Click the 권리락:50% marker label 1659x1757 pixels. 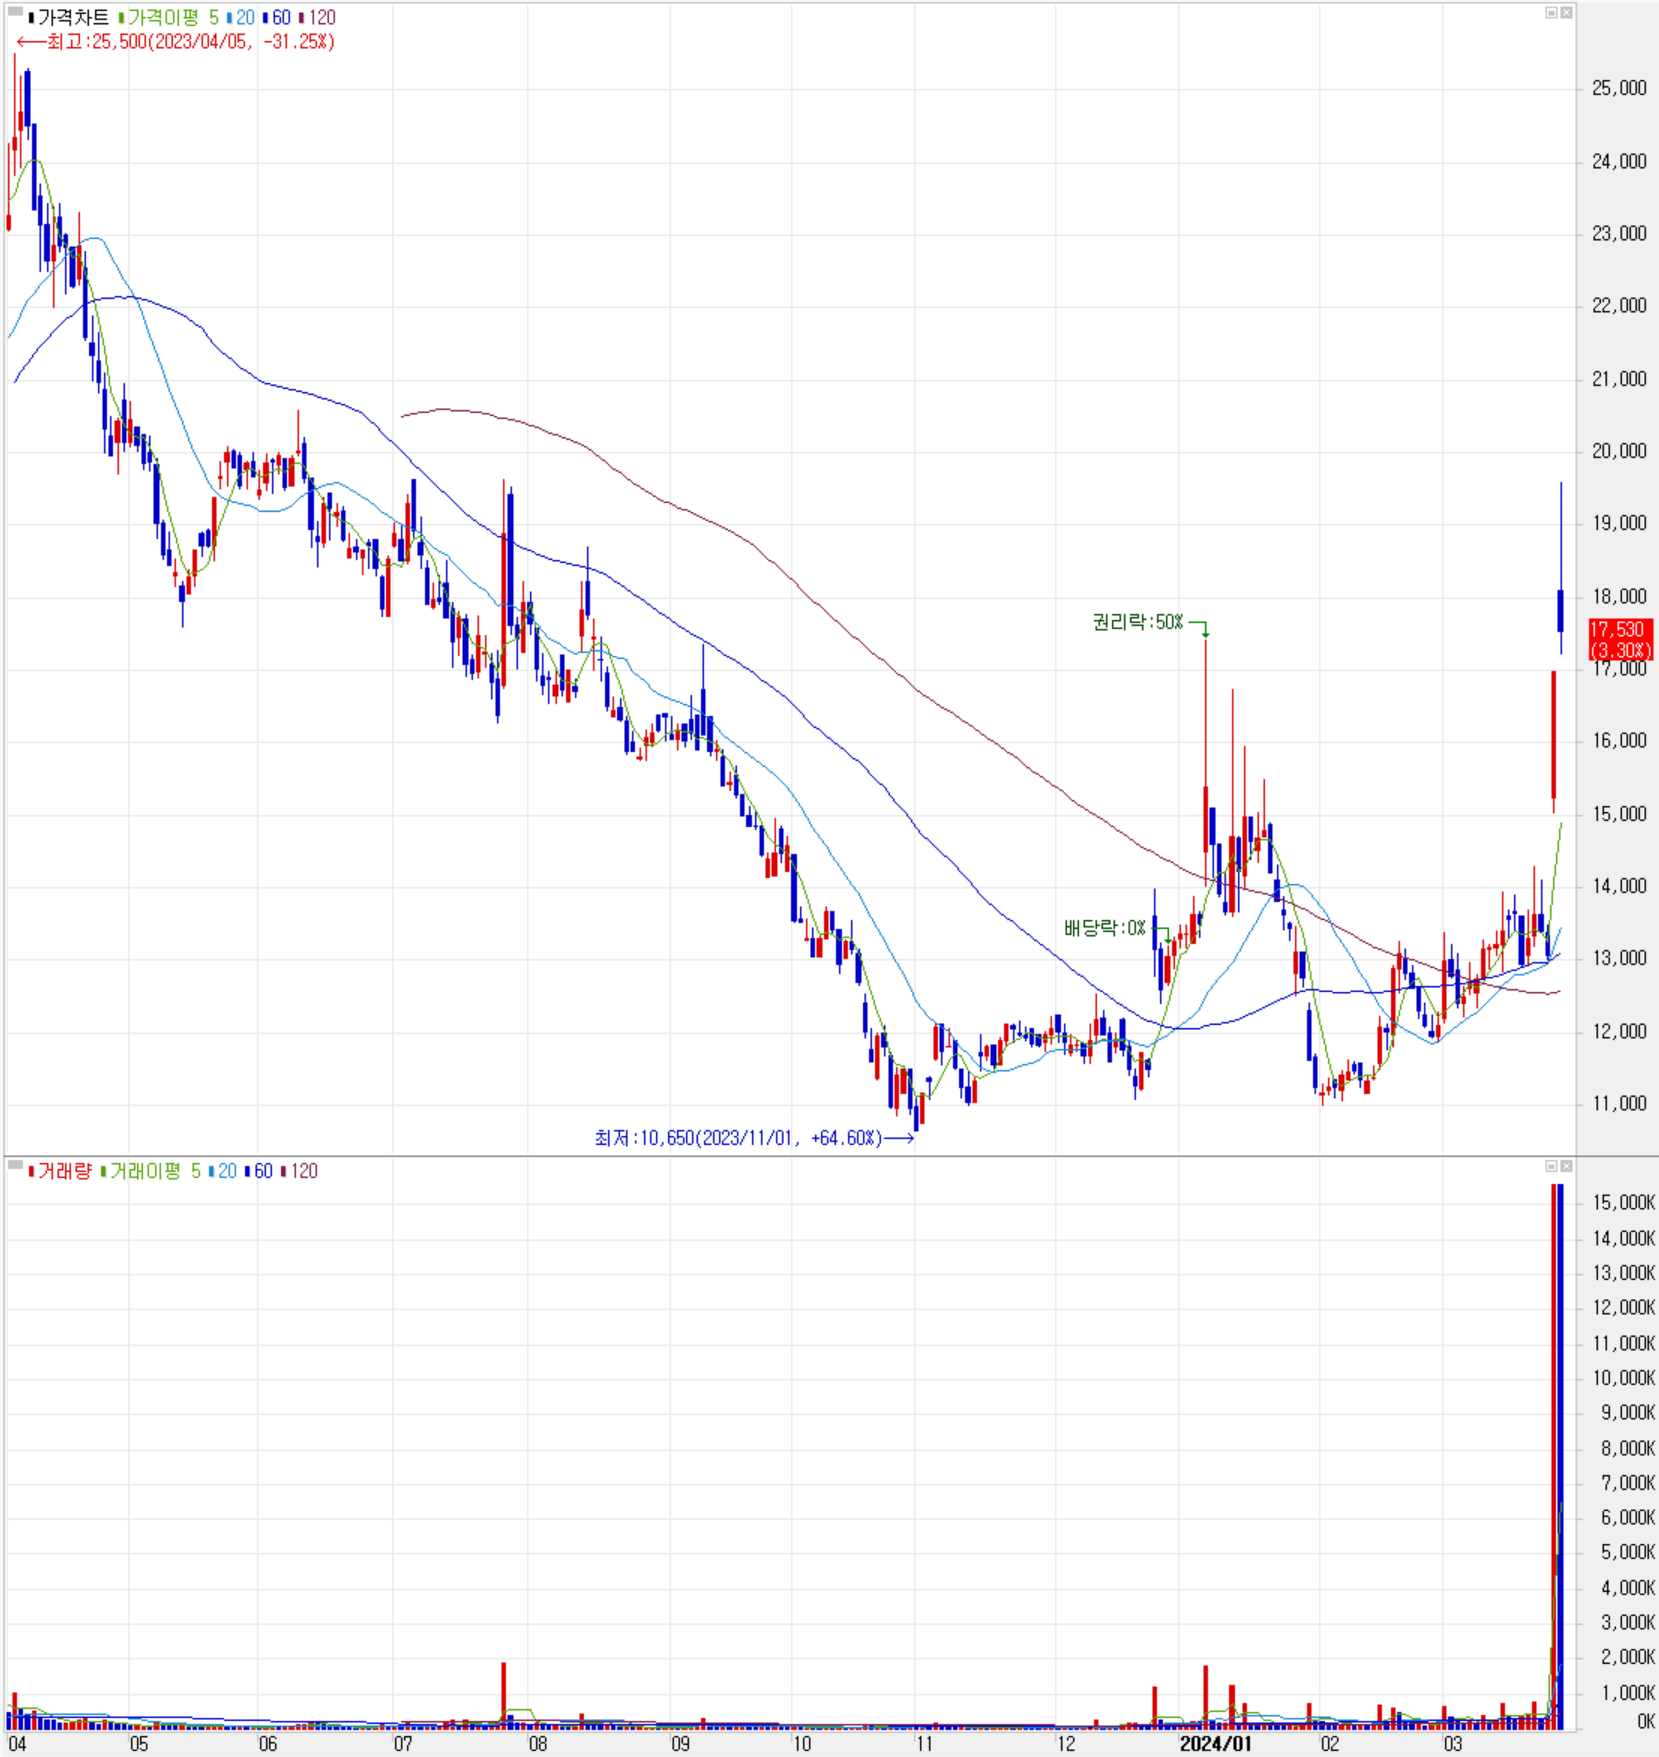pos(1138,622)
